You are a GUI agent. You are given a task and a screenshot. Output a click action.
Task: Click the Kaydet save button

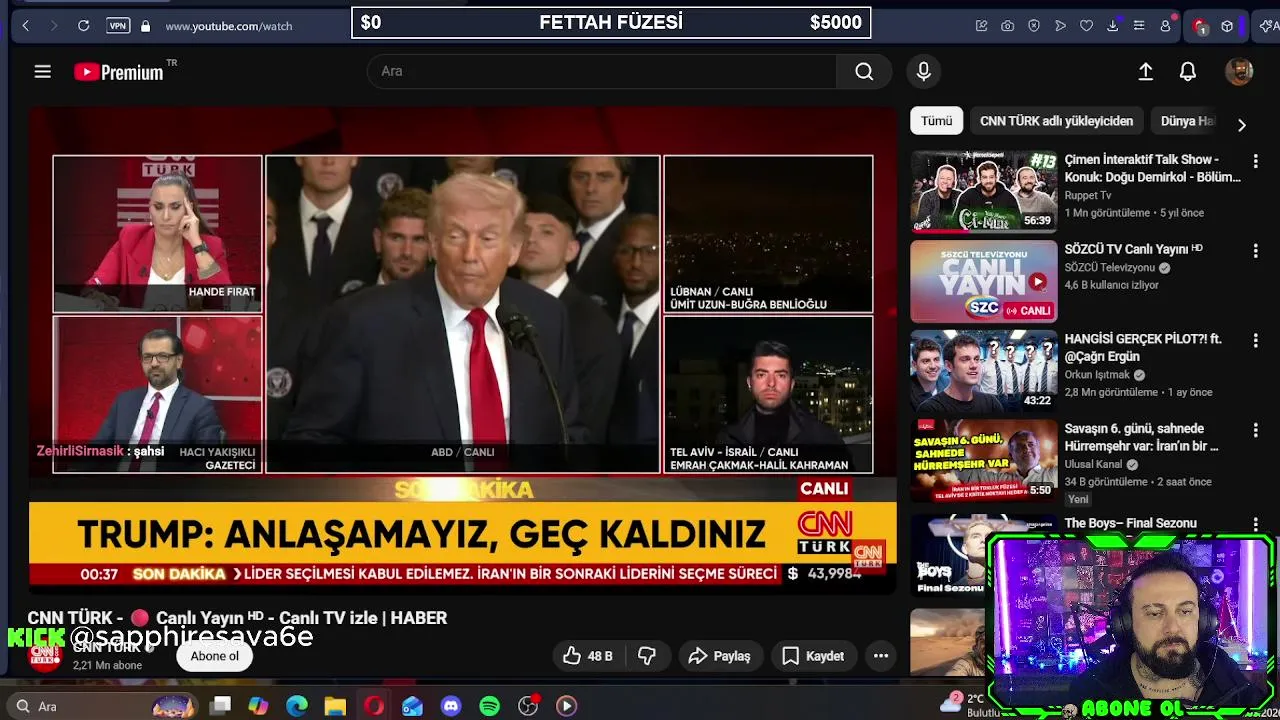click(x=813, y=656)
